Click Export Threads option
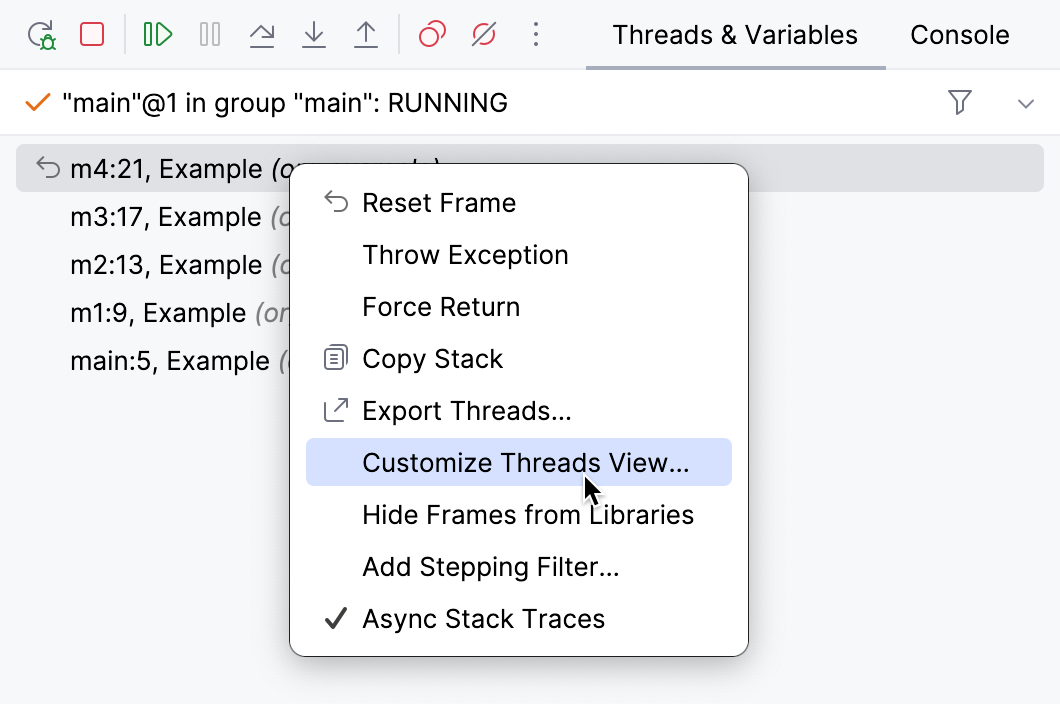Viewport: 1060px width, 704px height. [467, 410]
